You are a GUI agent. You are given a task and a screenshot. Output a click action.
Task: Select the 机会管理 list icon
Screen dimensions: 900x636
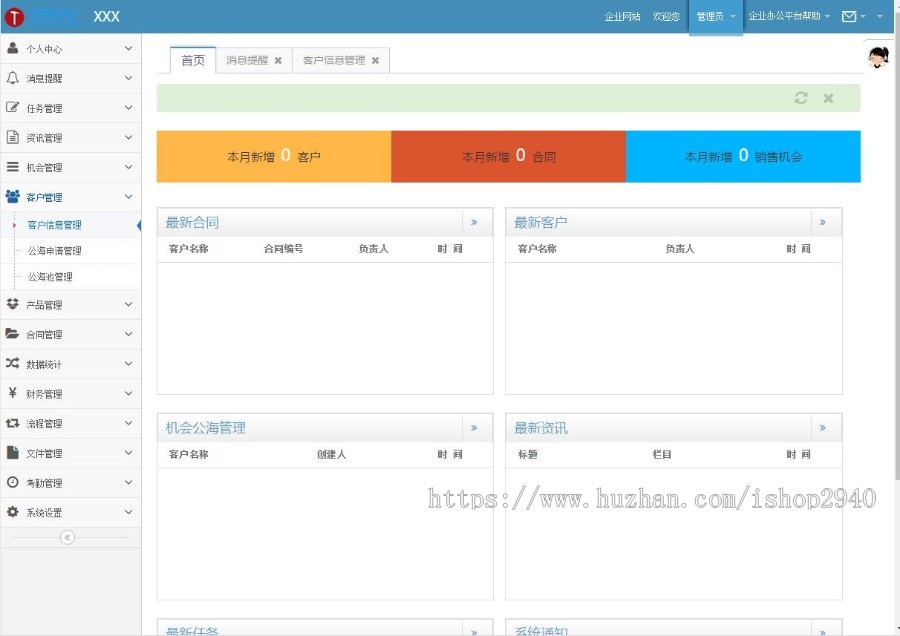[x=12, y=166]
